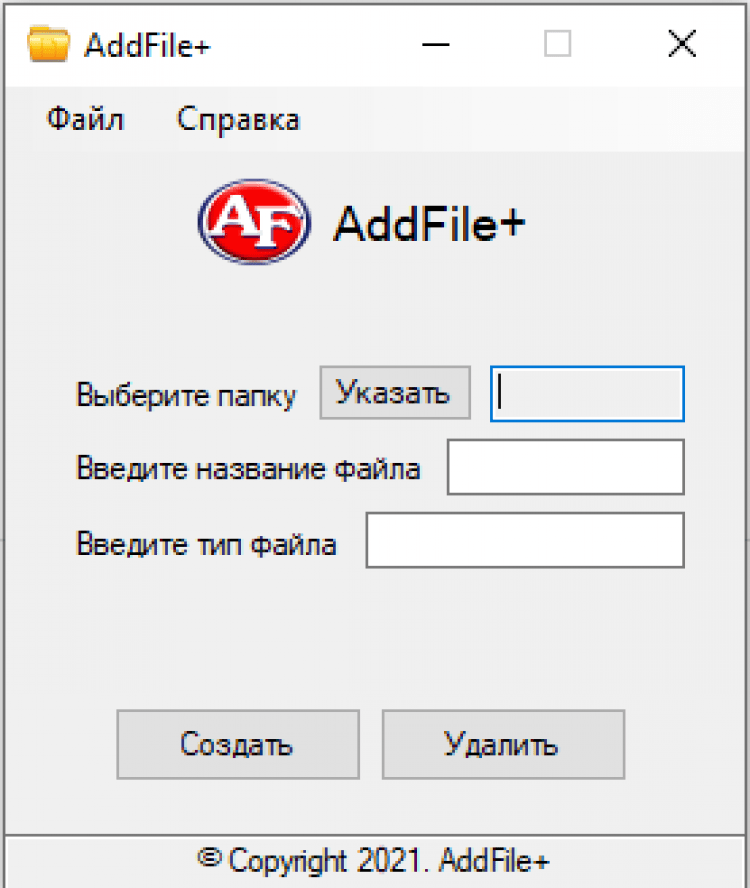Open the Справка menu
Screen dimensions: 750x888
[238, 120]
